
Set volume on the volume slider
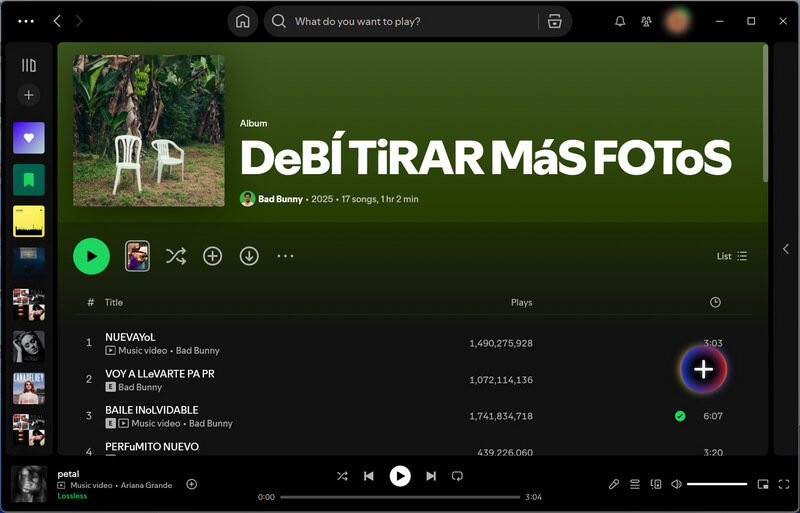717,484
